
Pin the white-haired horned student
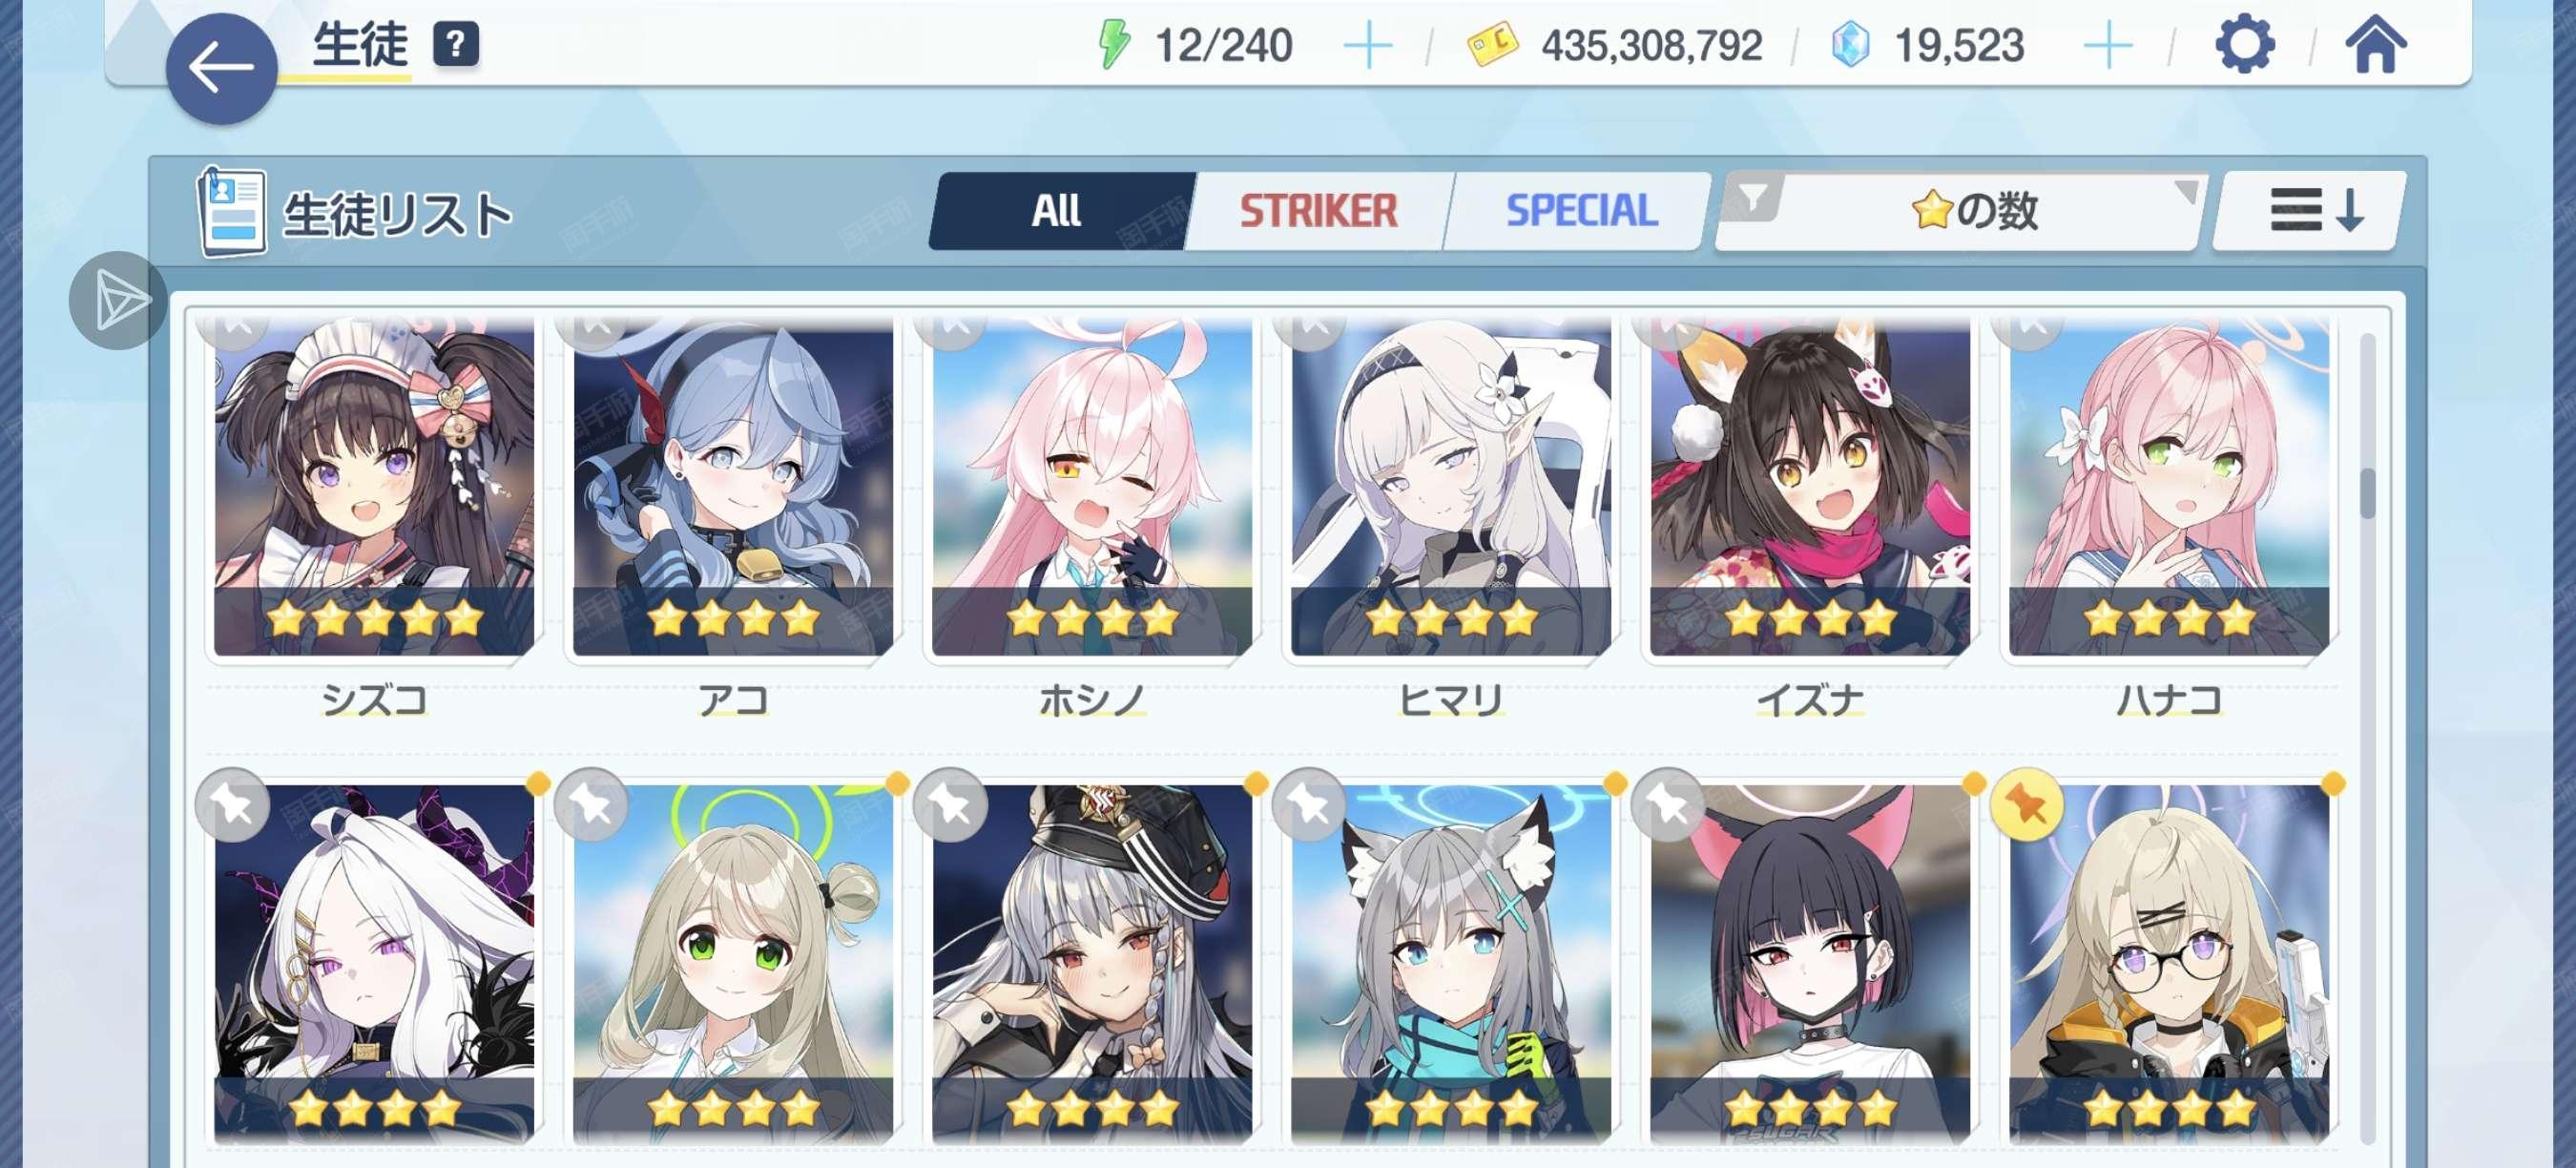pos(232,805)
